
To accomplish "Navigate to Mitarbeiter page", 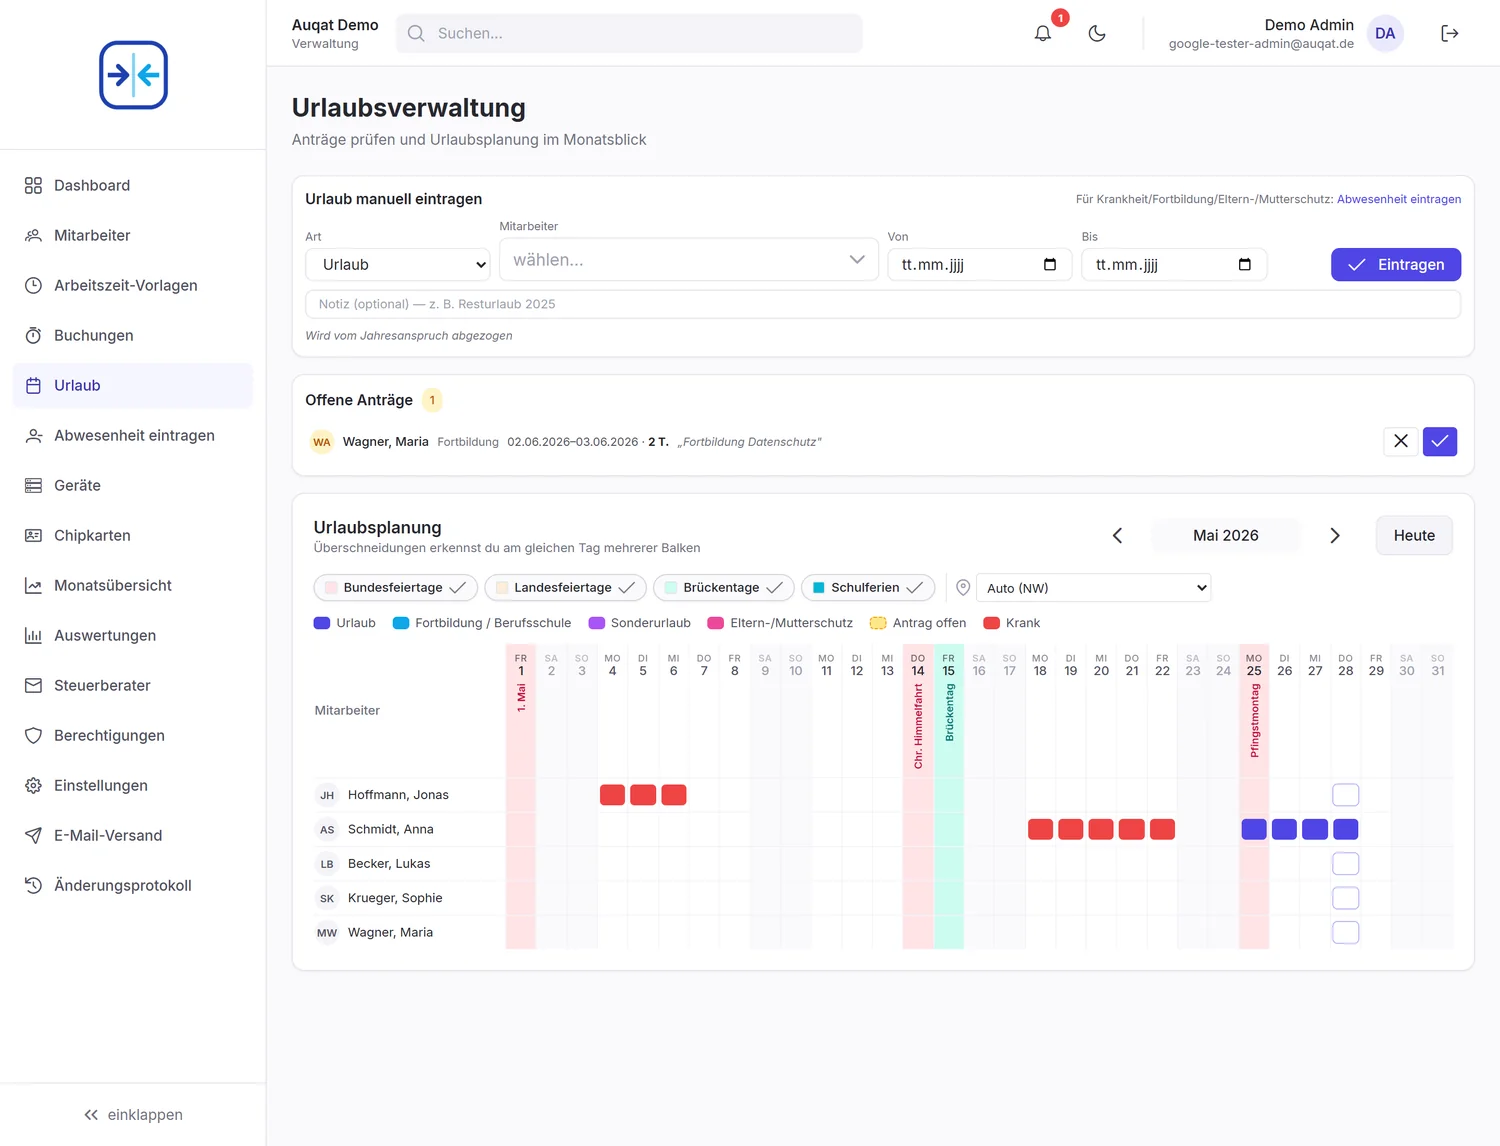I will (133, 235).
